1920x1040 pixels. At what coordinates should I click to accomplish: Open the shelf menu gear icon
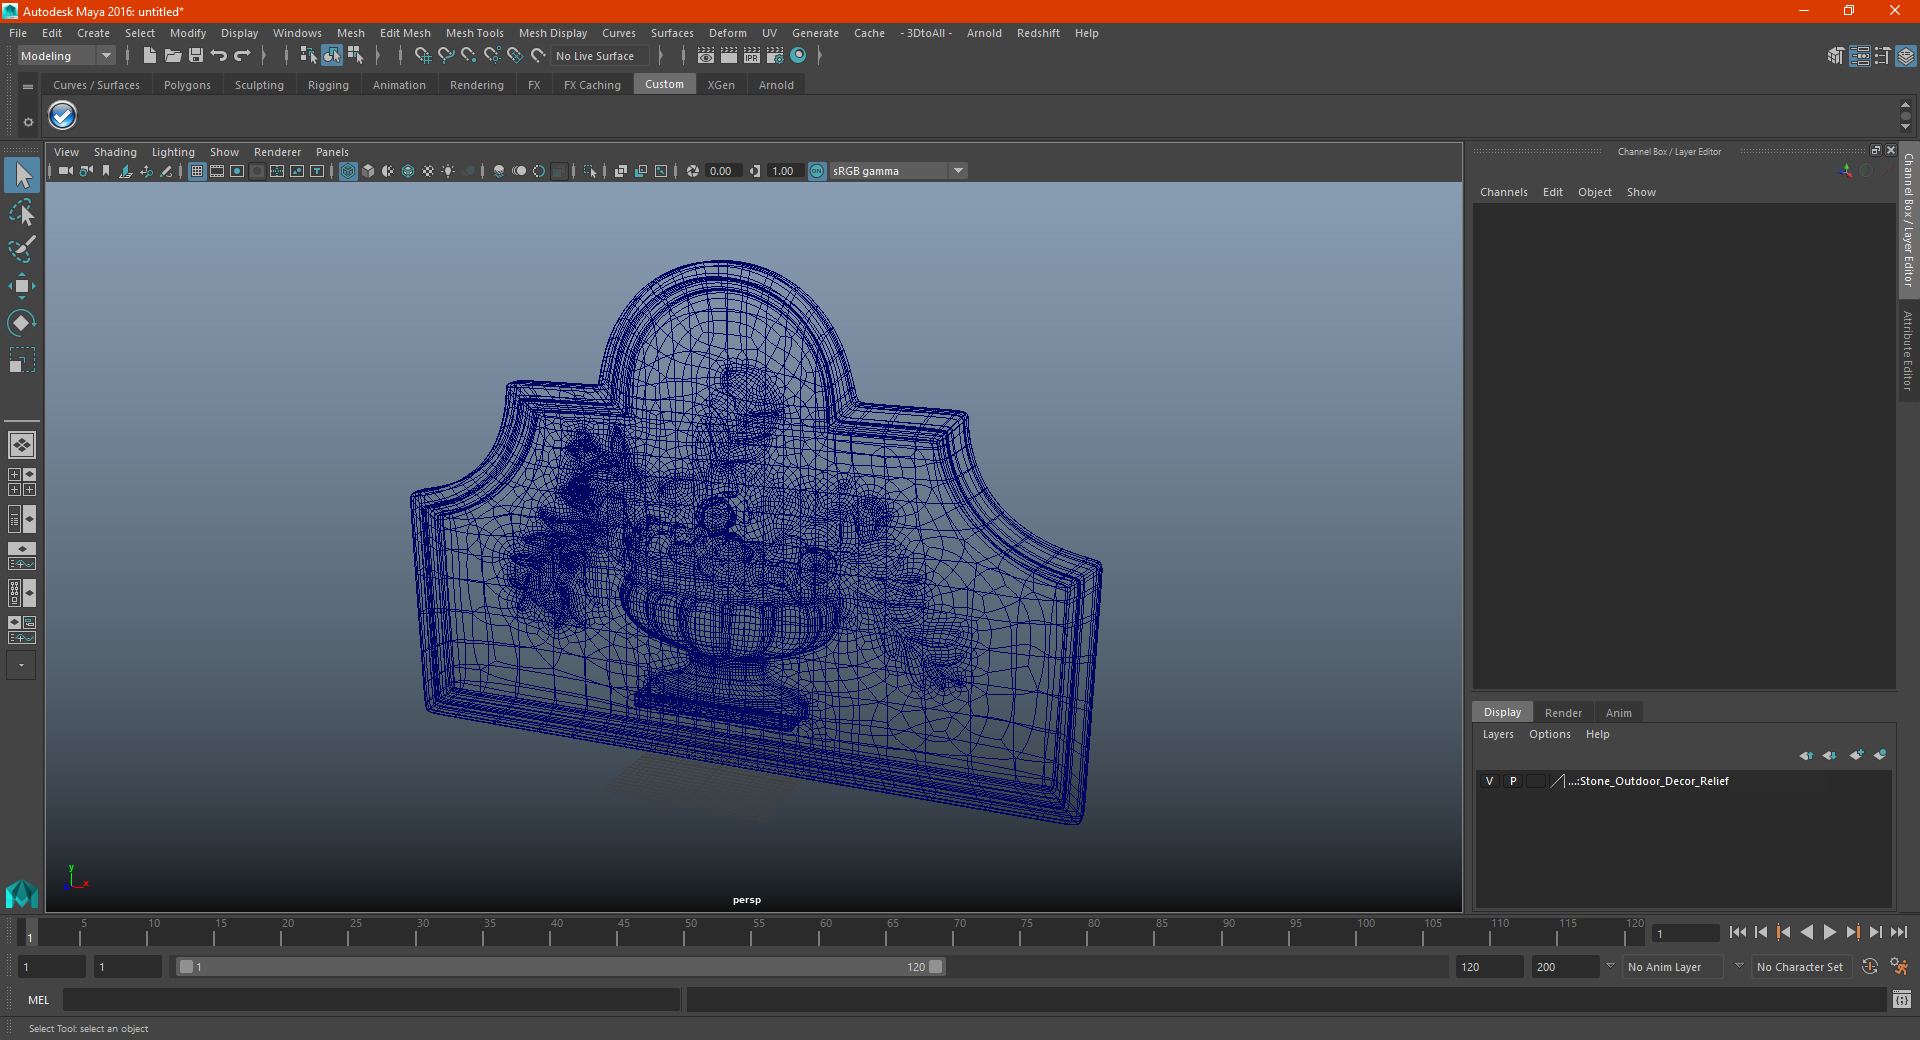(28, 122)
